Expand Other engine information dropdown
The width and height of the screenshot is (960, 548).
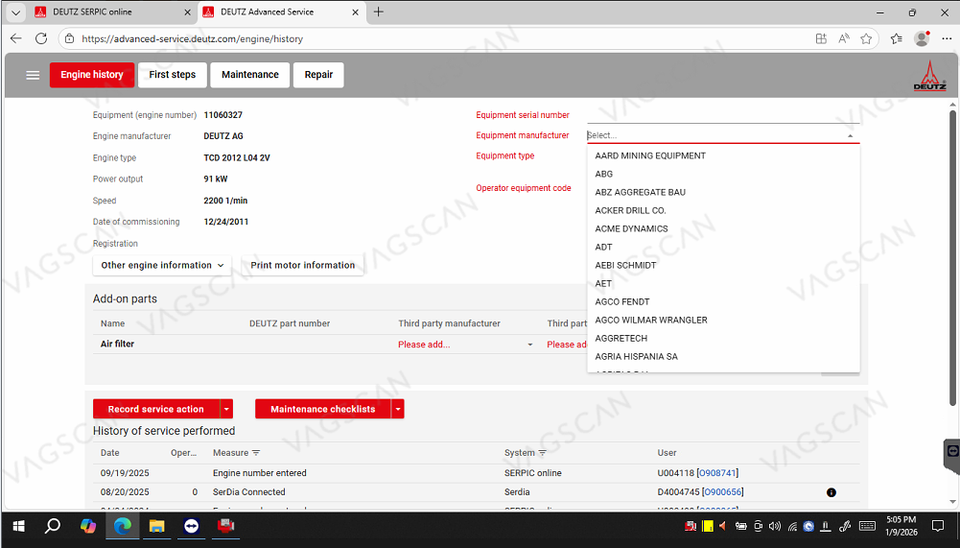(162, 265)
